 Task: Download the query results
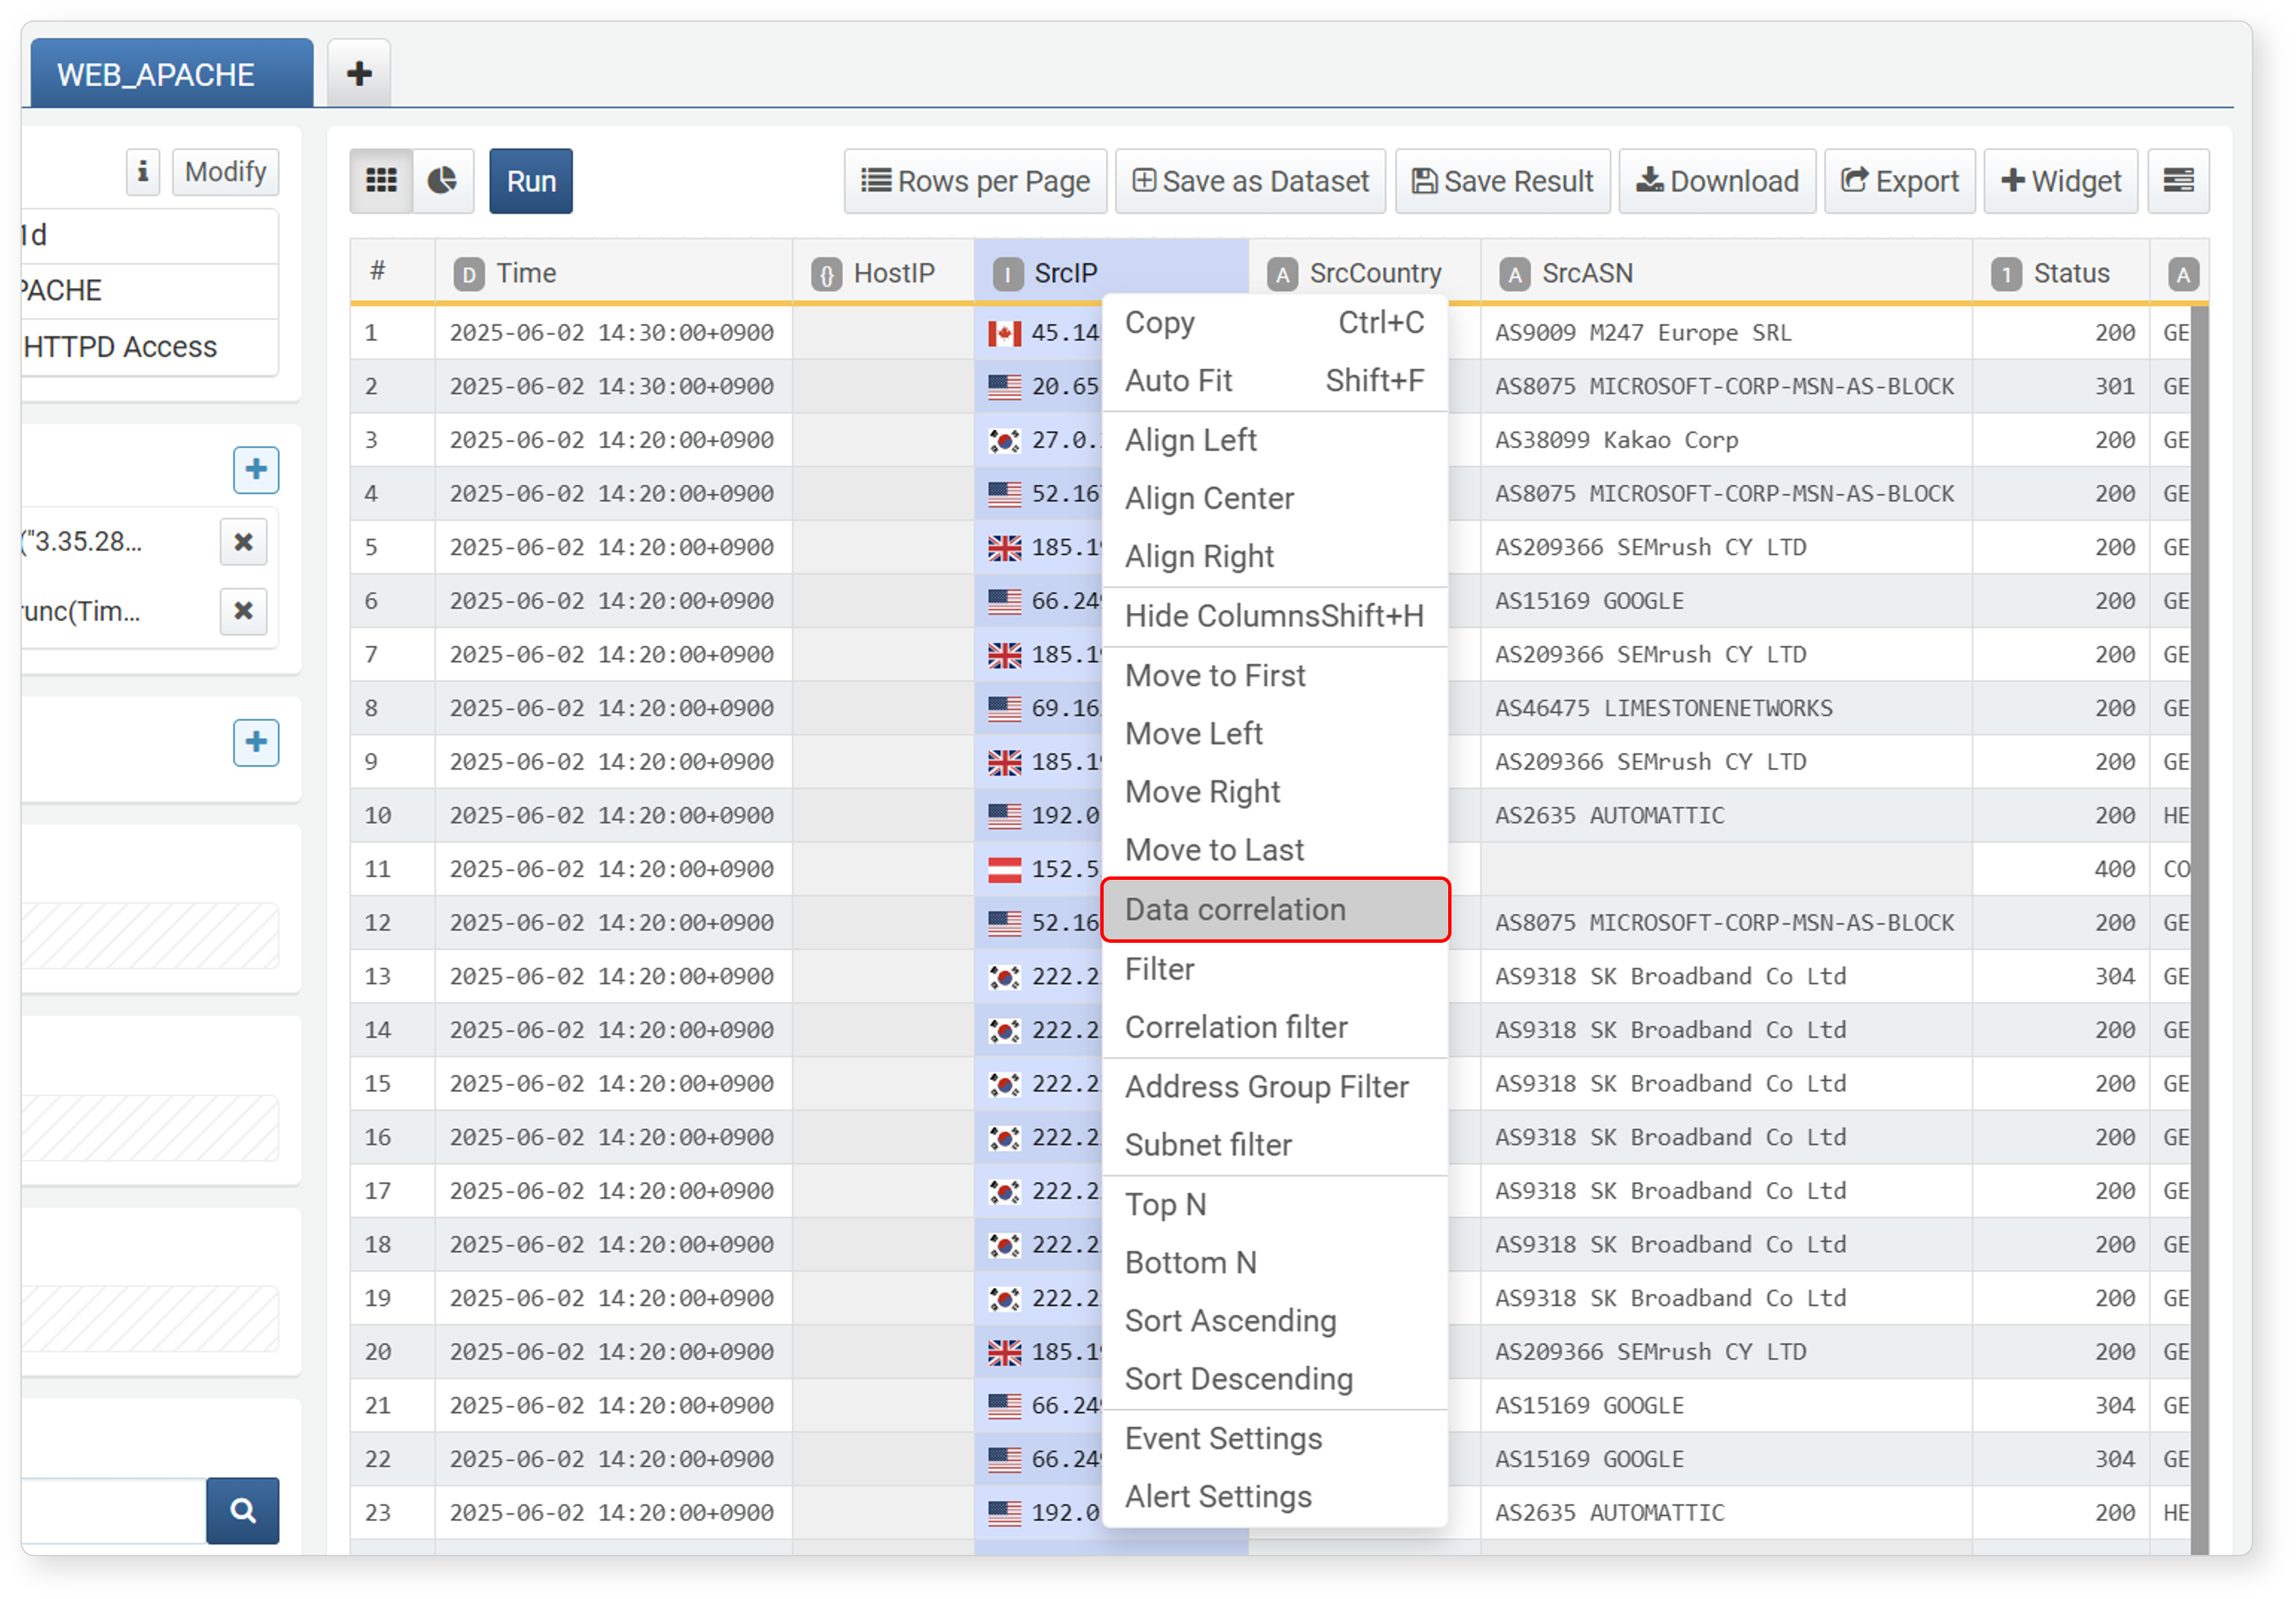click(x=1717, y=181)
